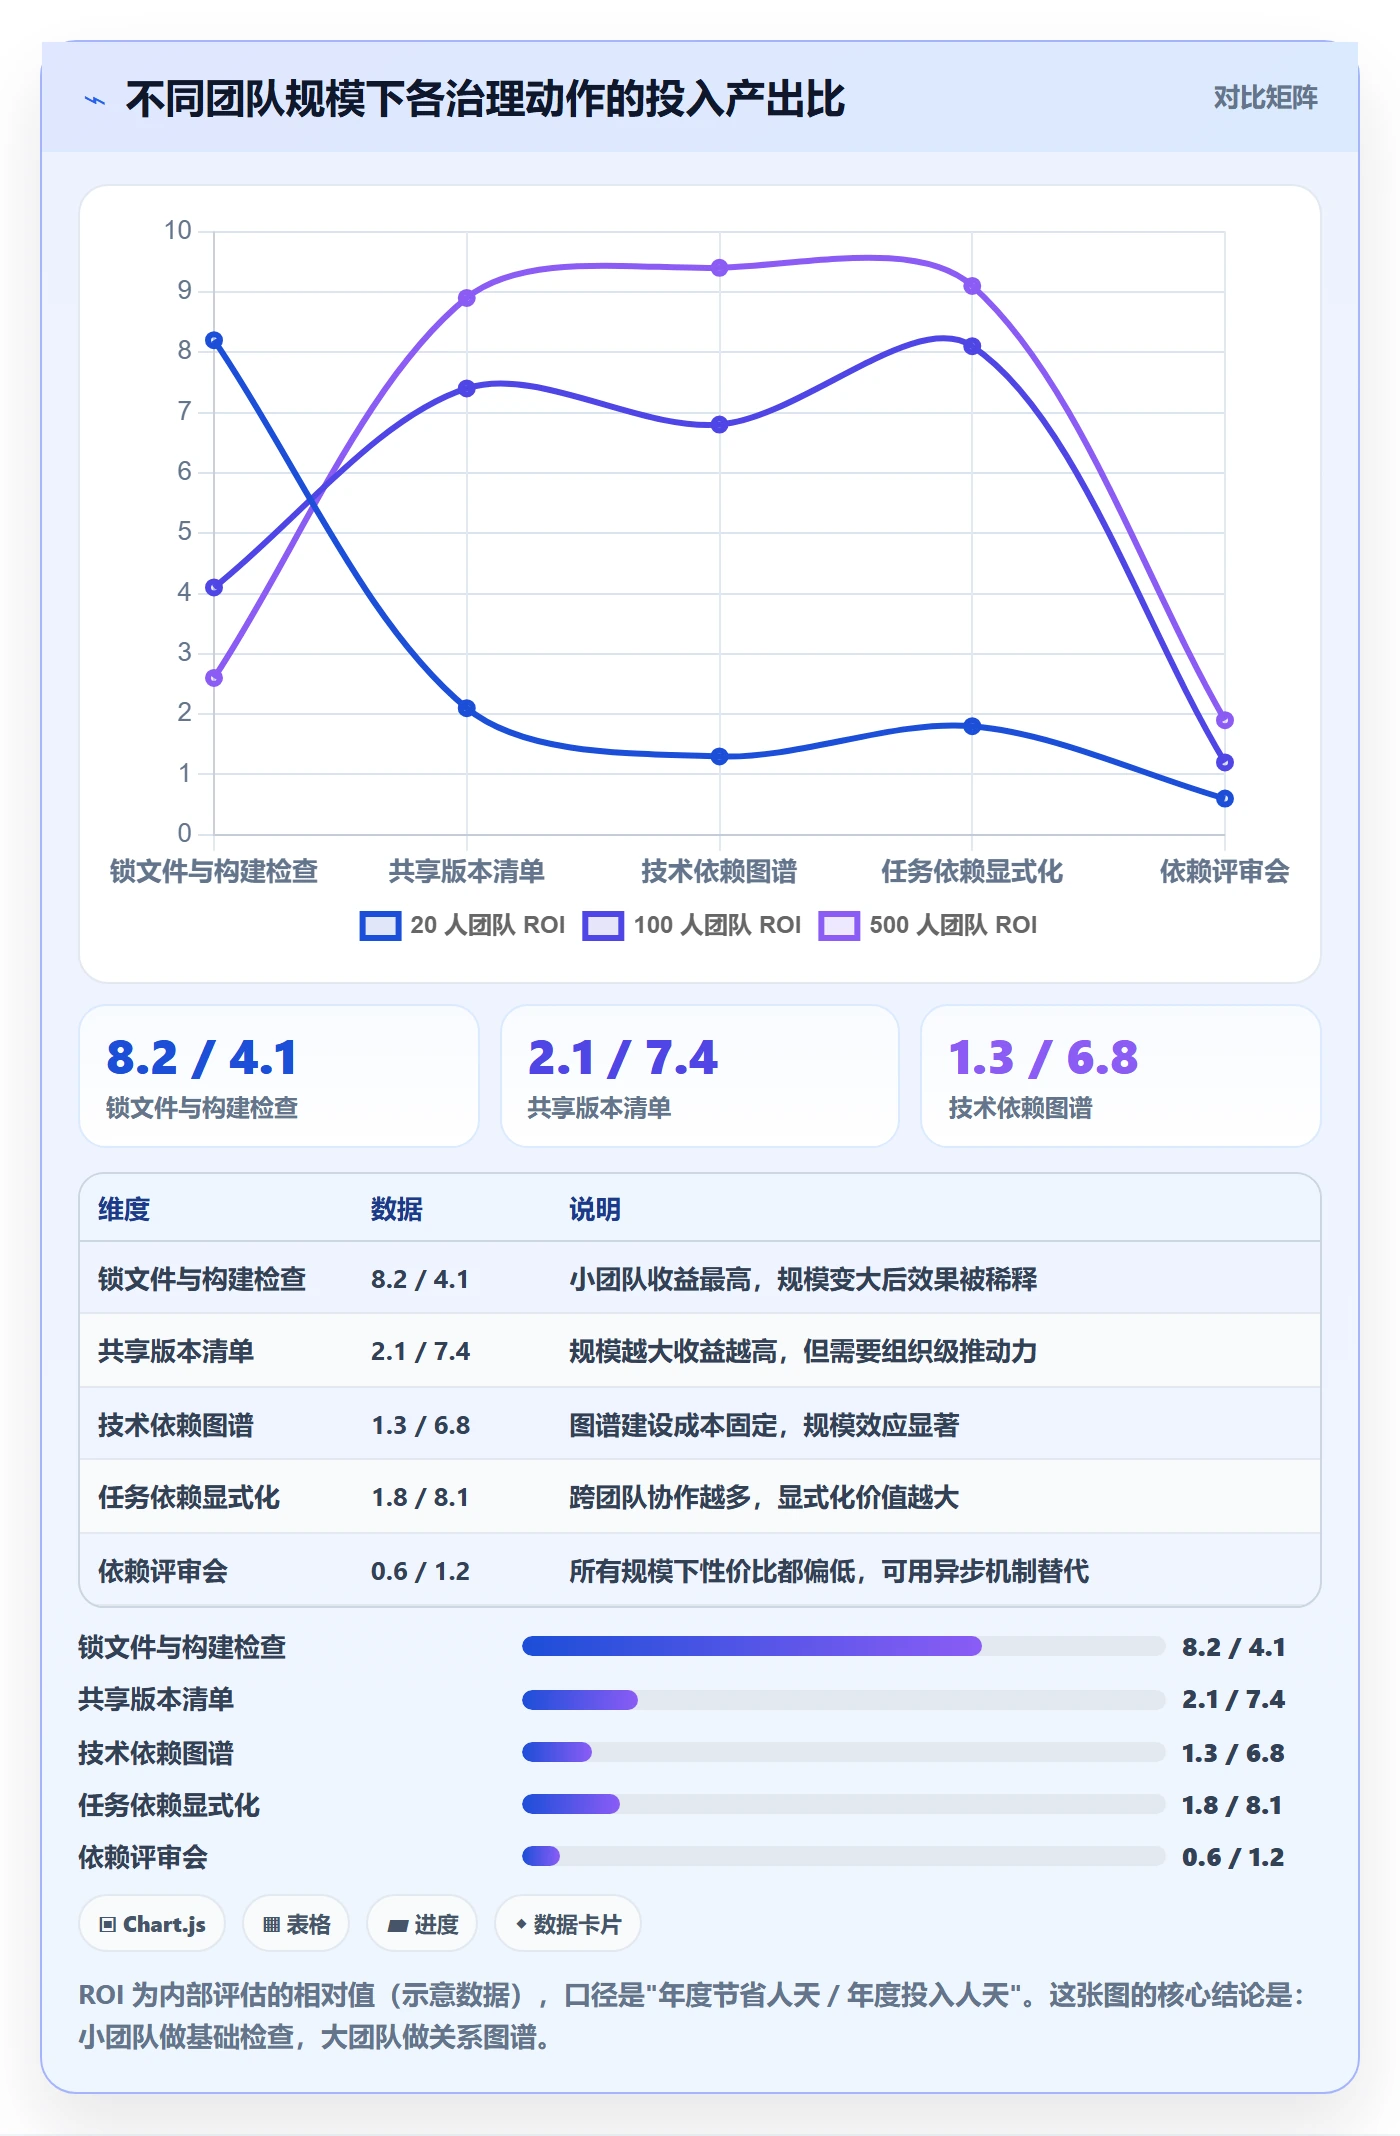The width and height of the screenshot is (1400, 2136).
Task: Click the 数据 column header
Action: tap(397, 1209)
